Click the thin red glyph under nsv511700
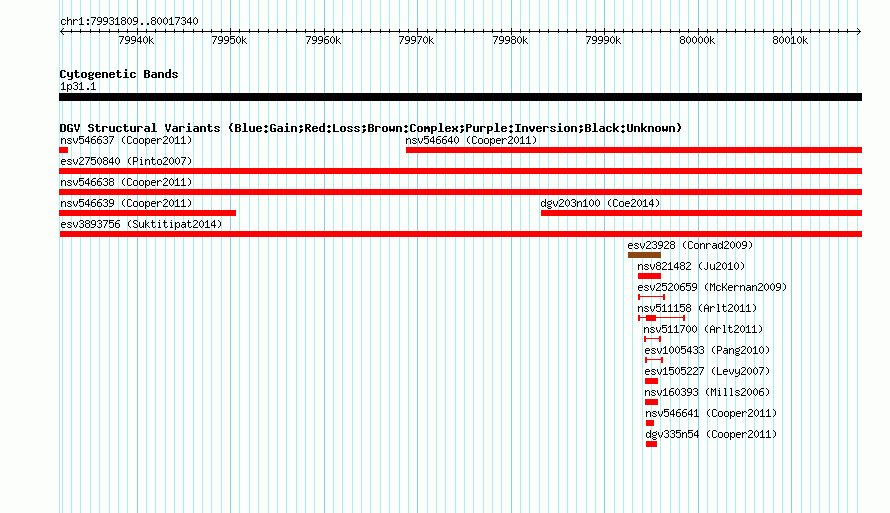 [x=652, y=339]
